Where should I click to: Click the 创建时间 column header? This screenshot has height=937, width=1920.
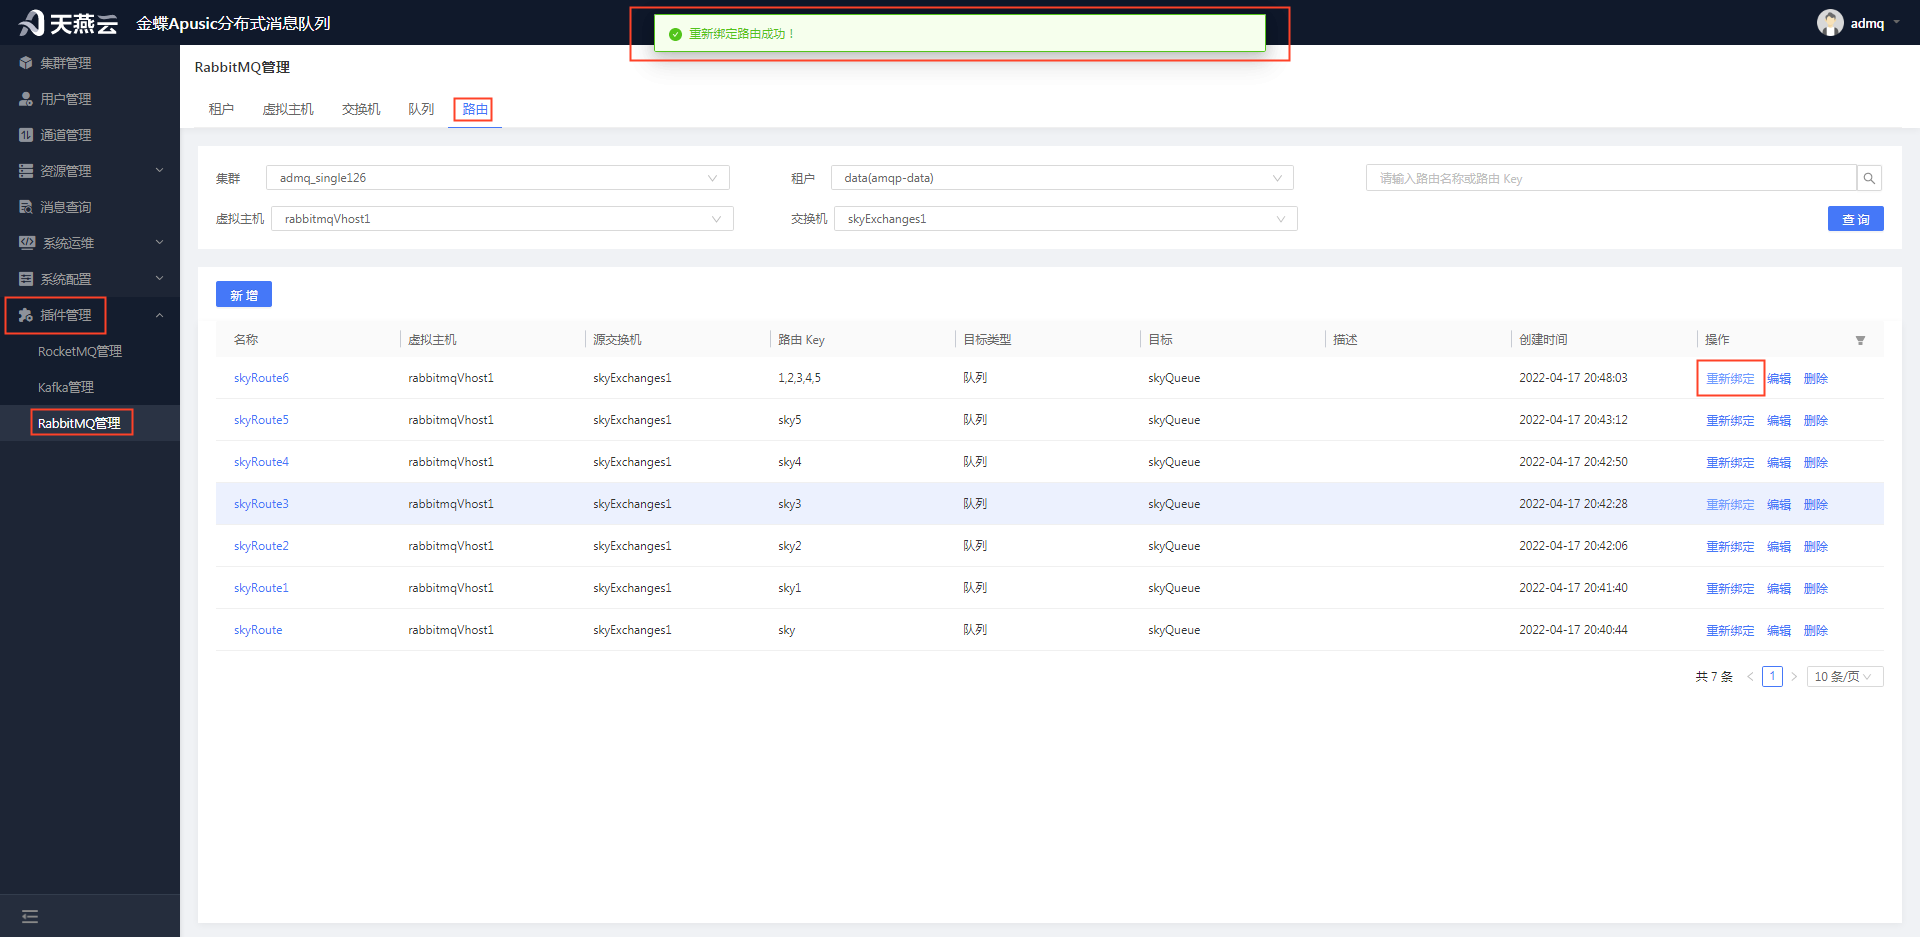(x=1543, y=340)
